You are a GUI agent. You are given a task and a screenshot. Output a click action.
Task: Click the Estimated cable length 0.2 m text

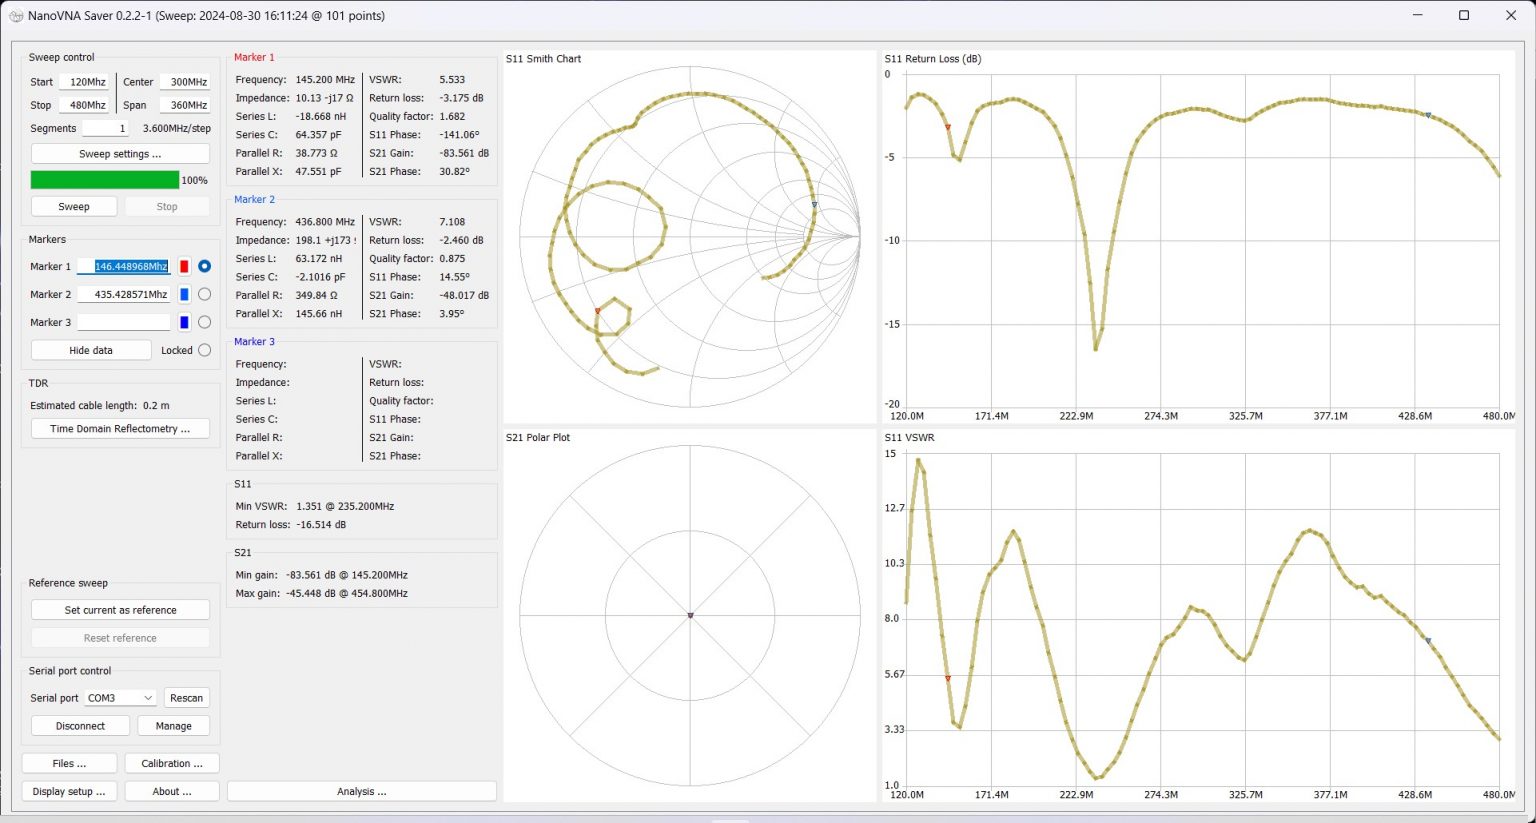(100, 405)
